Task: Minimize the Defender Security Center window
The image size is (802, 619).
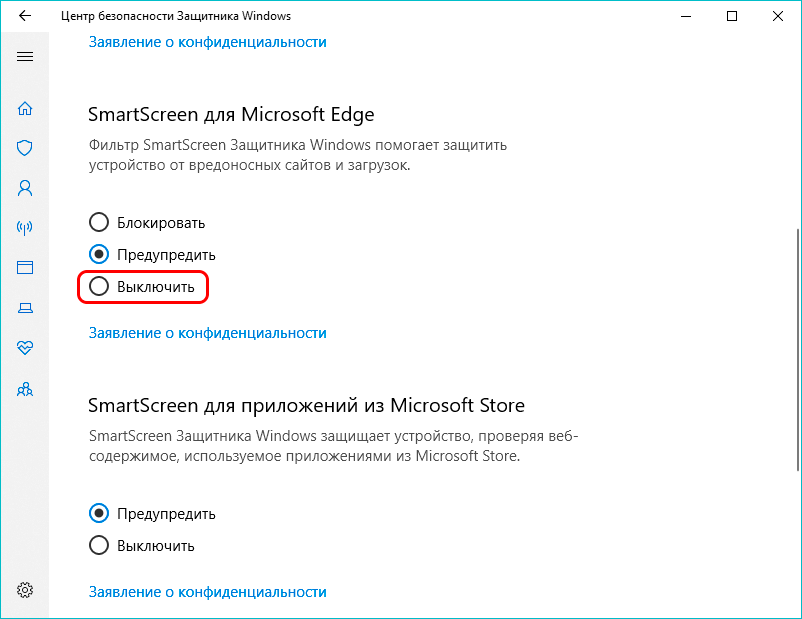Action: pos(686,16)
